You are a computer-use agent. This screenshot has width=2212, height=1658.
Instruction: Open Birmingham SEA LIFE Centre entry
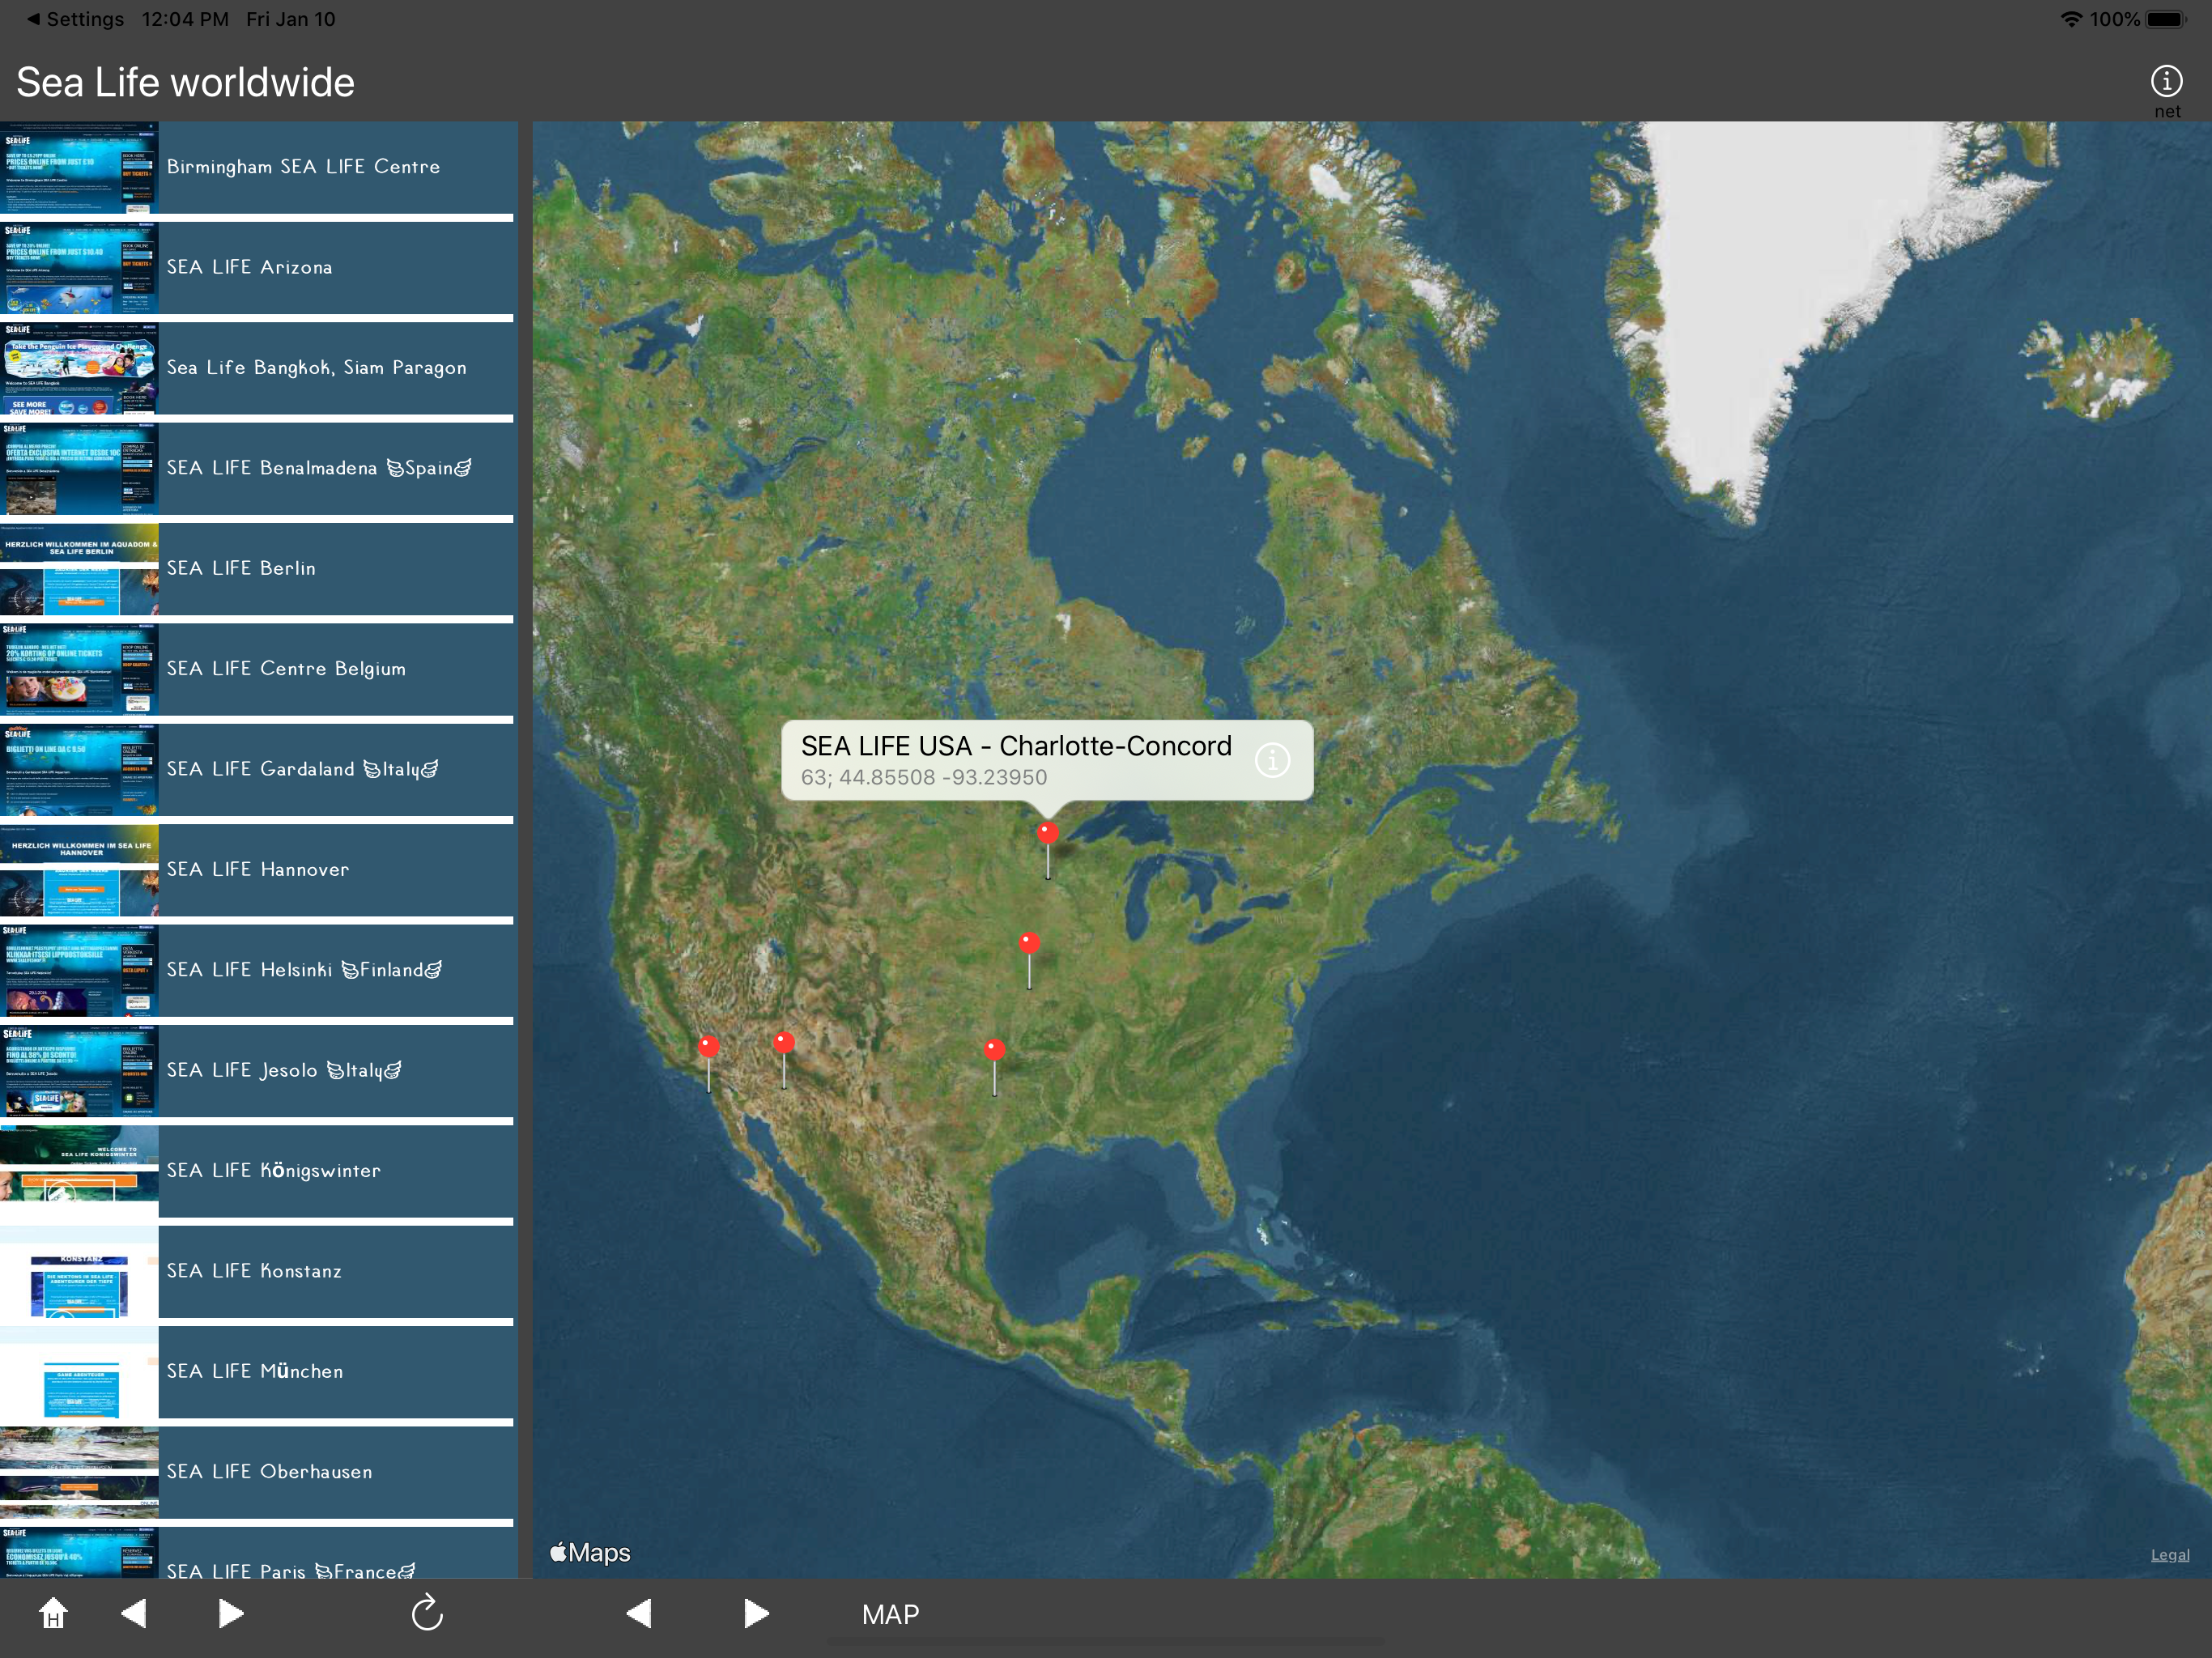(257, 167)
